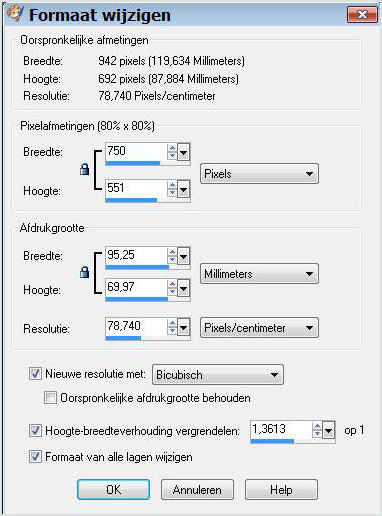
Task: Click the blue slider bar under print width 95,25
Action: 137,267
